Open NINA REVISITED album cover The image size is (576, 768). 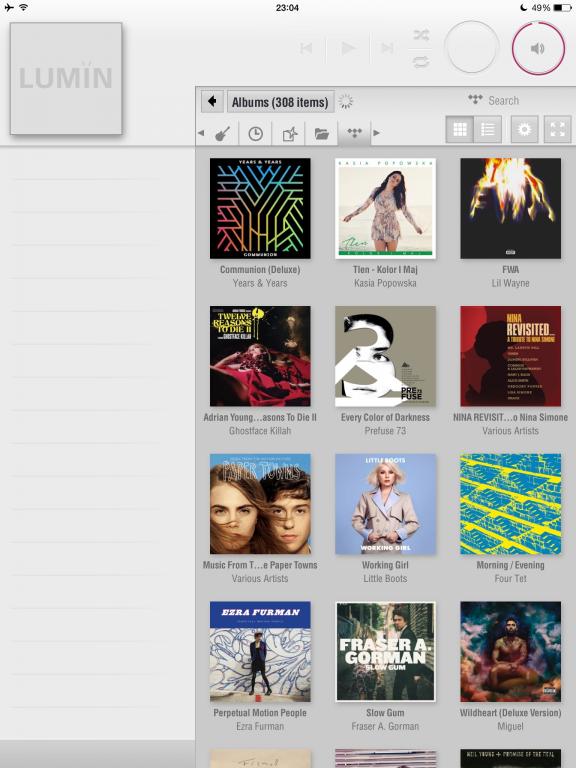510,356
